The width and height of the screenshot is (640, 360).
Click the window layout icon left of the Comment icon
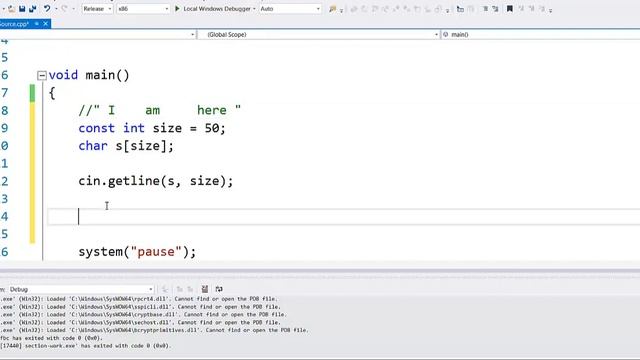click(x=460, y=9)
